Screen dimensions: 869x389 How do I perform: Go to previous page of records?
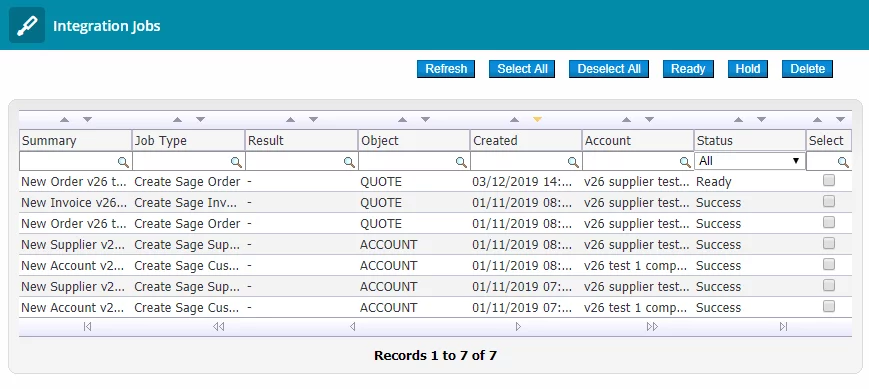[x=352, y=327]
